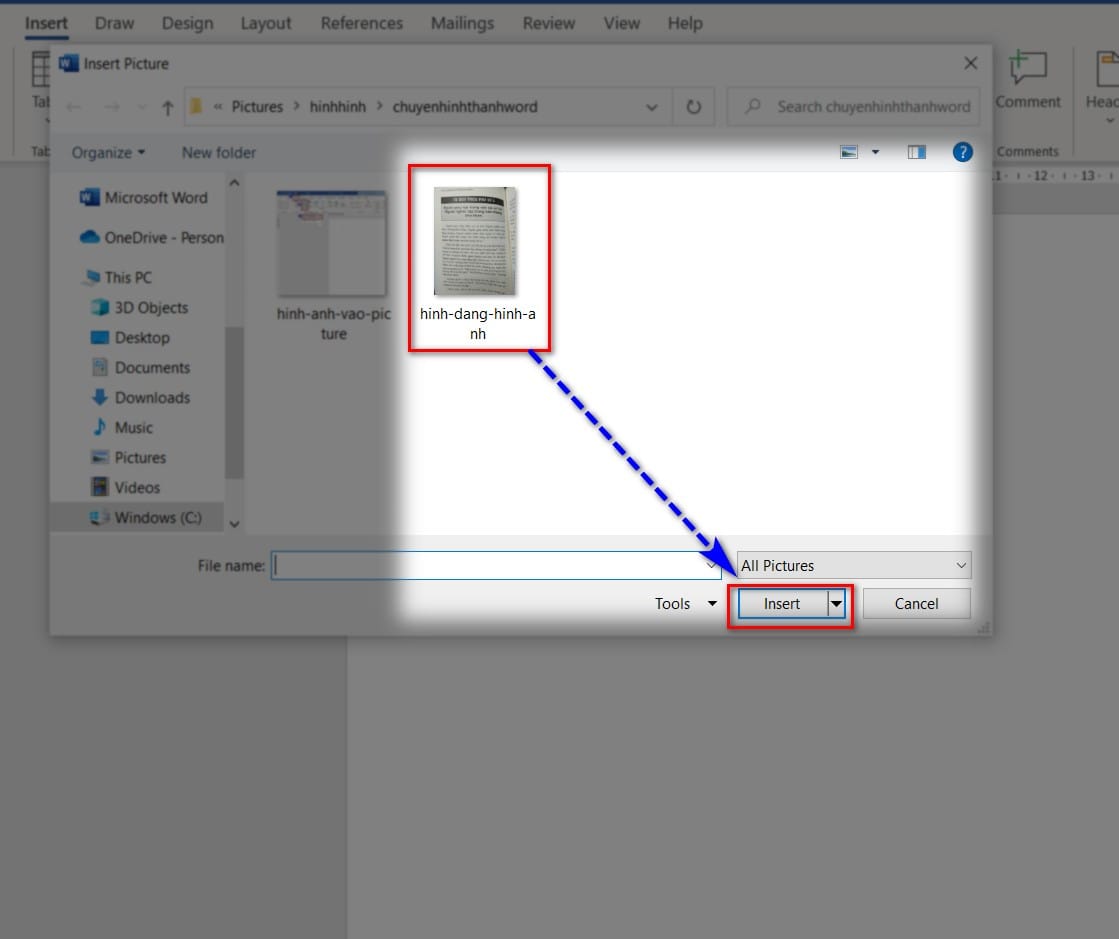This screenshot has height=939, width=1119.
Task: Open 3D Objects folder in sidebar
Action: [139, 308]
